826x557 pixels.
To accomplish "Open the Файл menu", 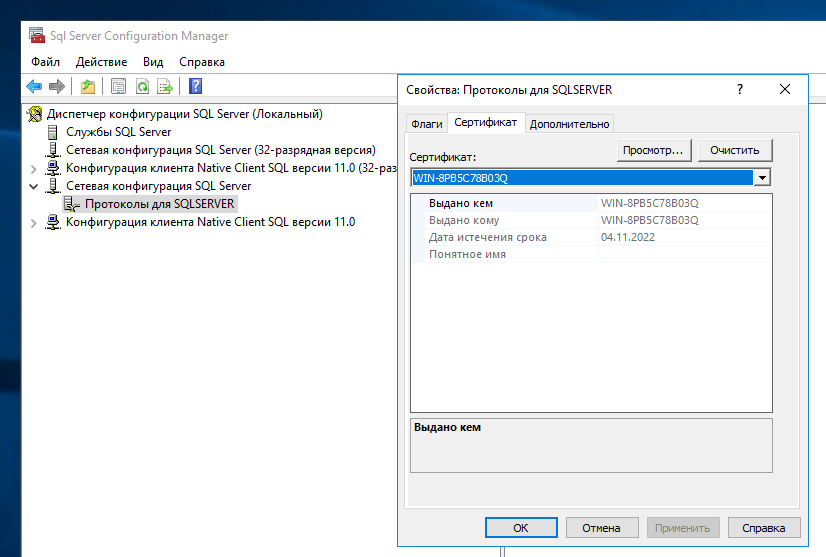I will [x=45, y=62].
